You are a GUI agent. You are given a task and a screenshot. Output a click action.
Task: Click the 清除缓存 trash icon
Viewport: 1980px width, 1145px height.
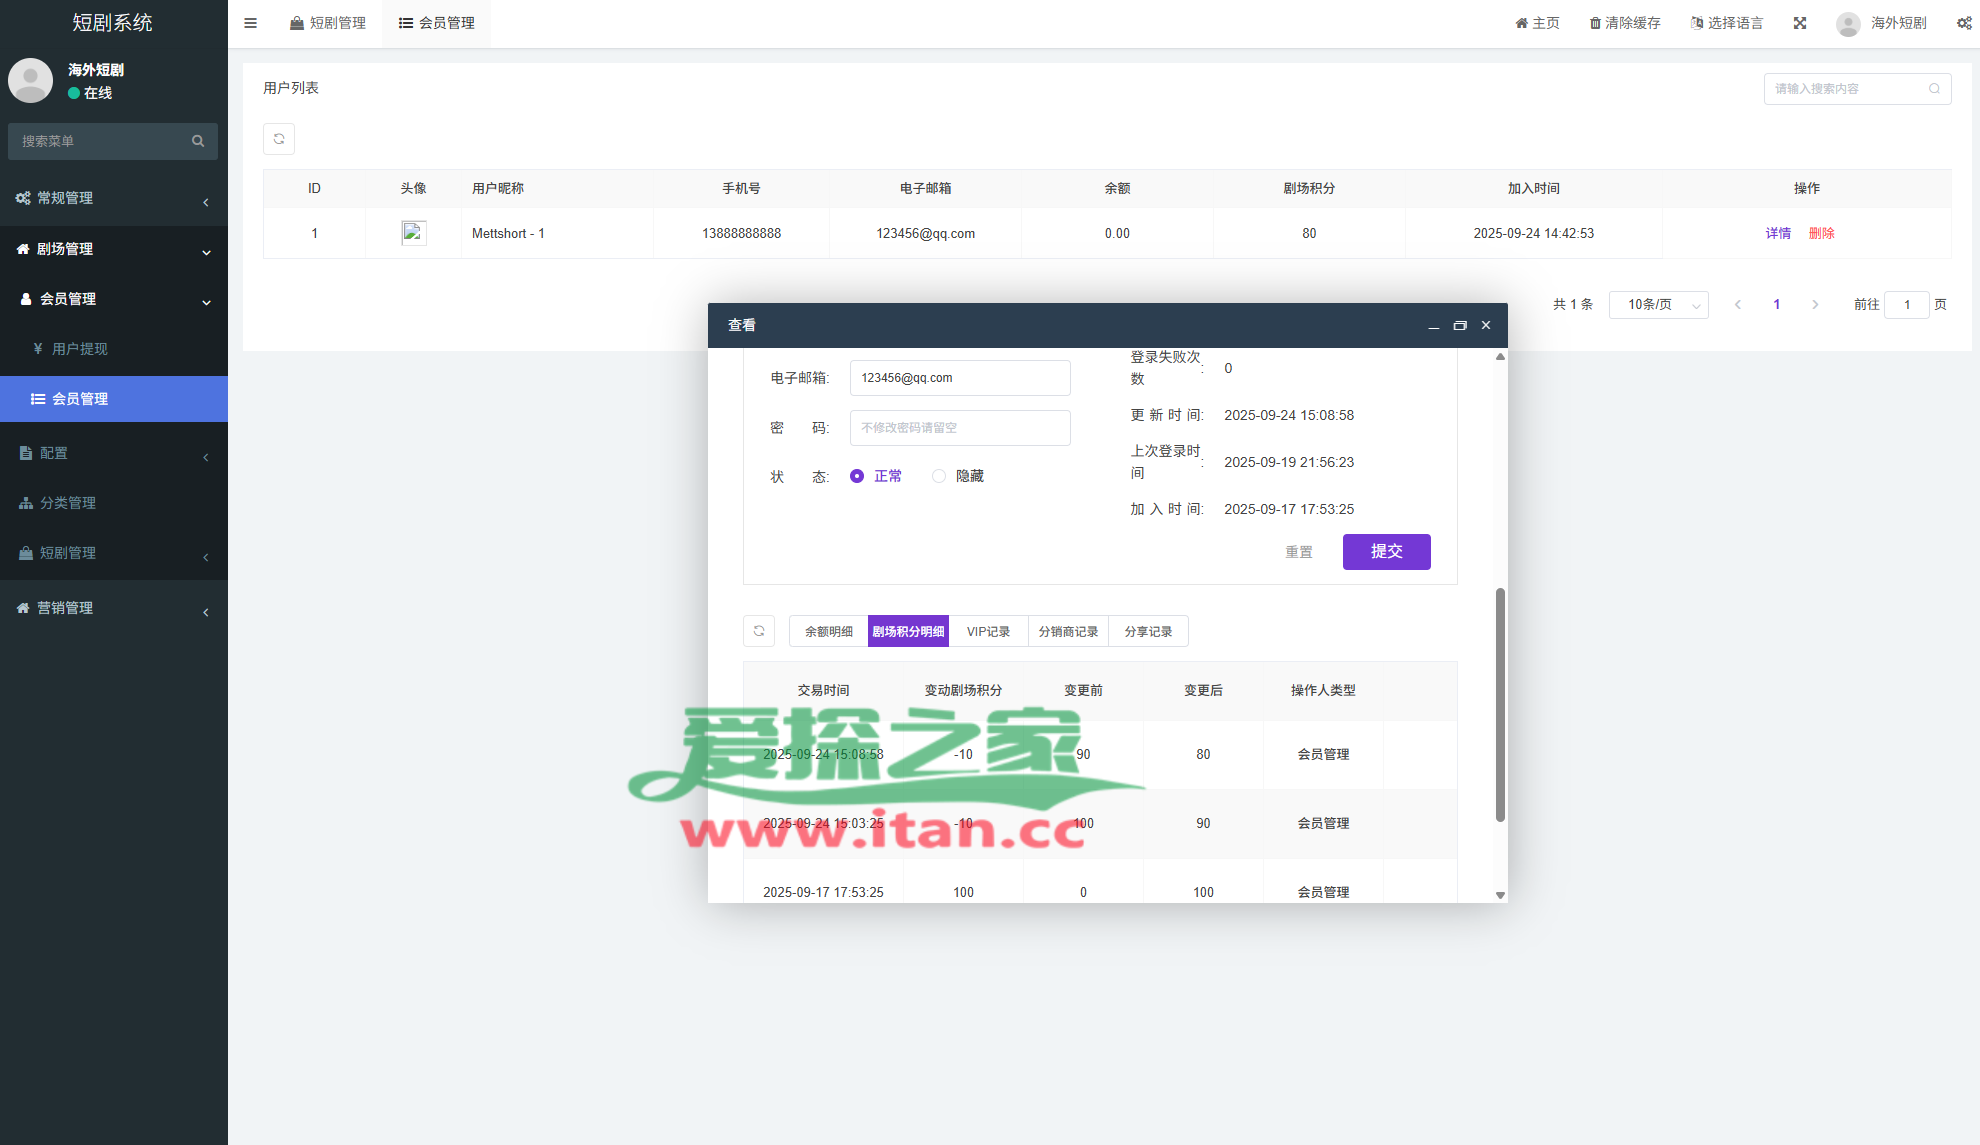[1595, 23]
